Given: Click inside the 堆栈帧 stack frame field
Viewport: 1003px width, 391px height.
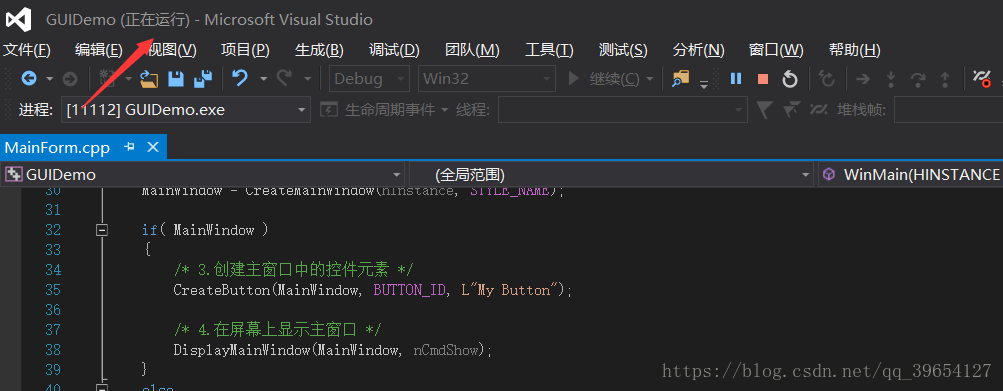Looking at the screenshot, I should pos(948,110).
